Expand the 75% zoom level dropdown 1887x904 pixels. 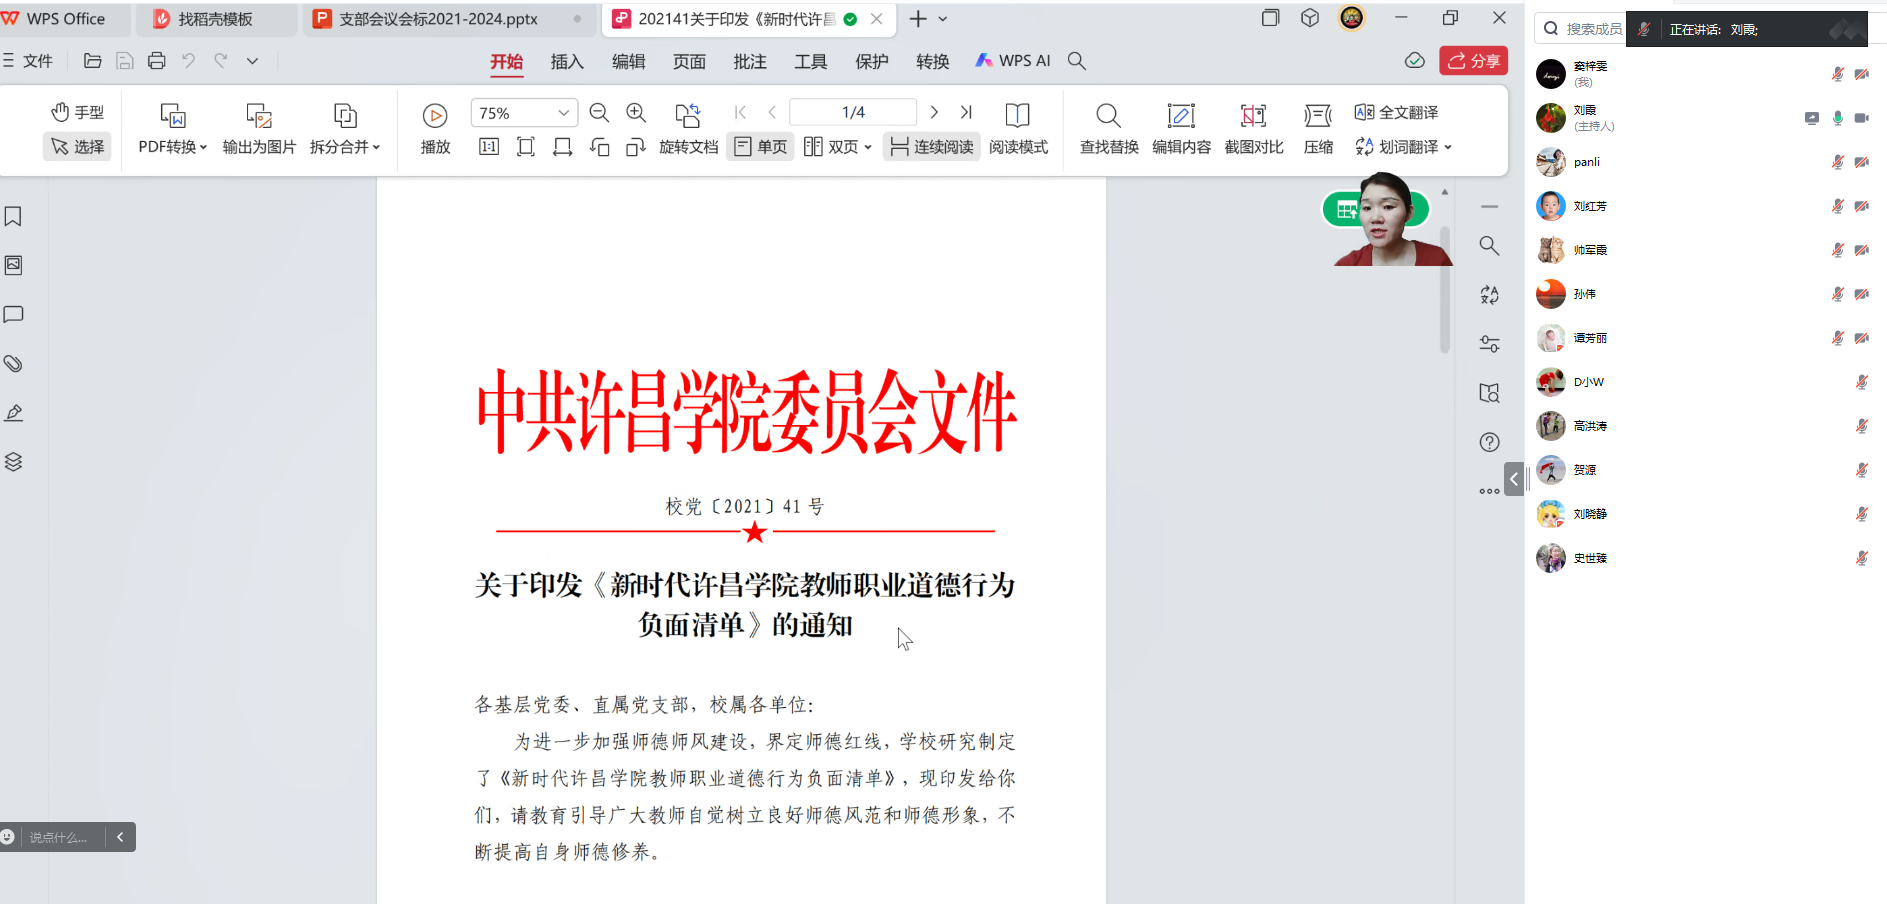click(x=563, y=113)
